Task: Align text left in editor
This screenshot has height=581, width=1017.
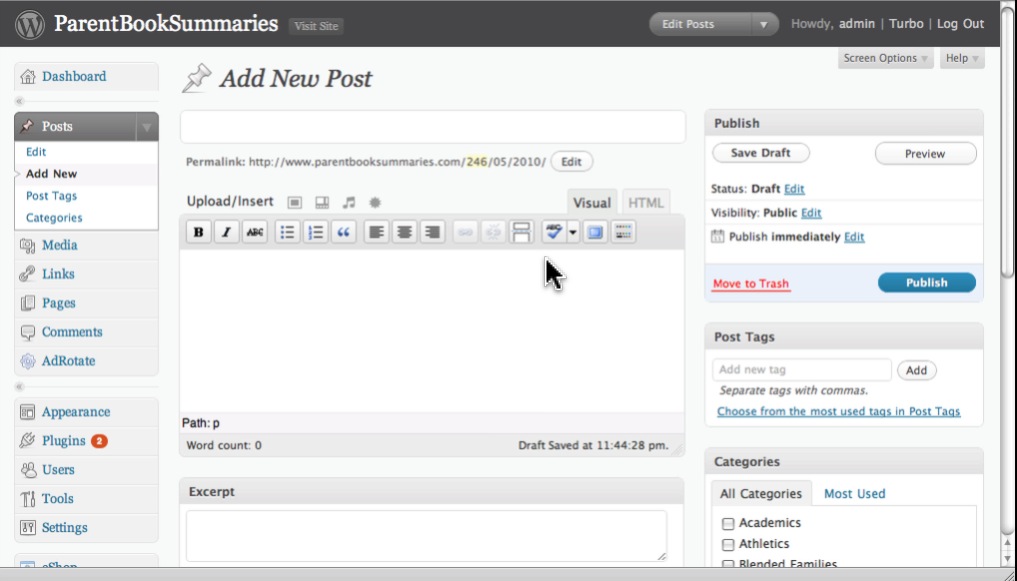Action: pos(376,232)
